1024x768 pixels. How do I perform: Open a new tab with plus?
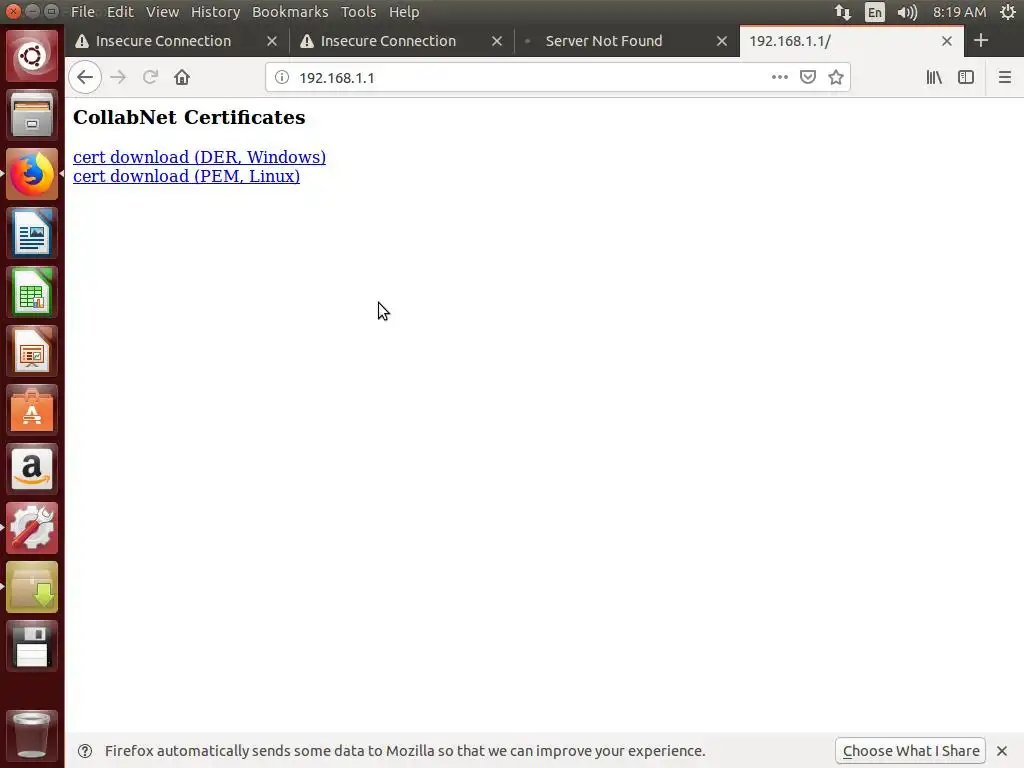pos(980,40)
